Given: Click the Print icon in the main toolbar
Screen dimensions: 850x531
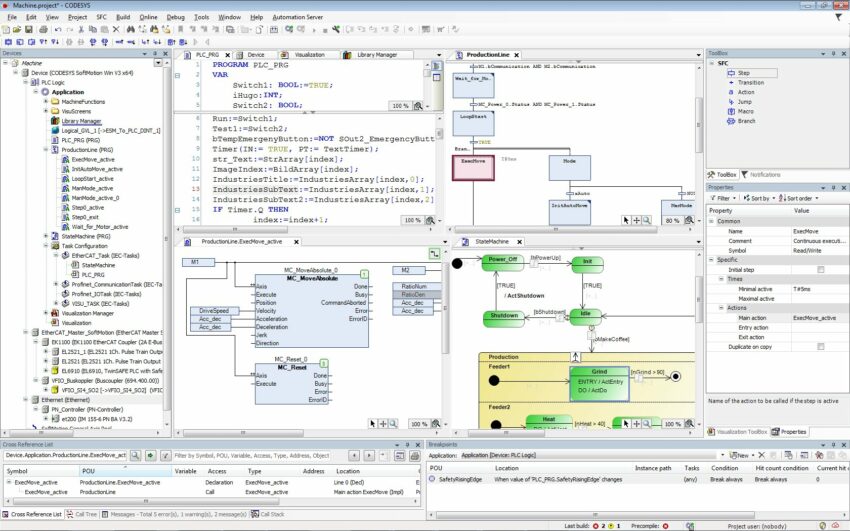Looking at the screenshot, I should click(43, 29).
